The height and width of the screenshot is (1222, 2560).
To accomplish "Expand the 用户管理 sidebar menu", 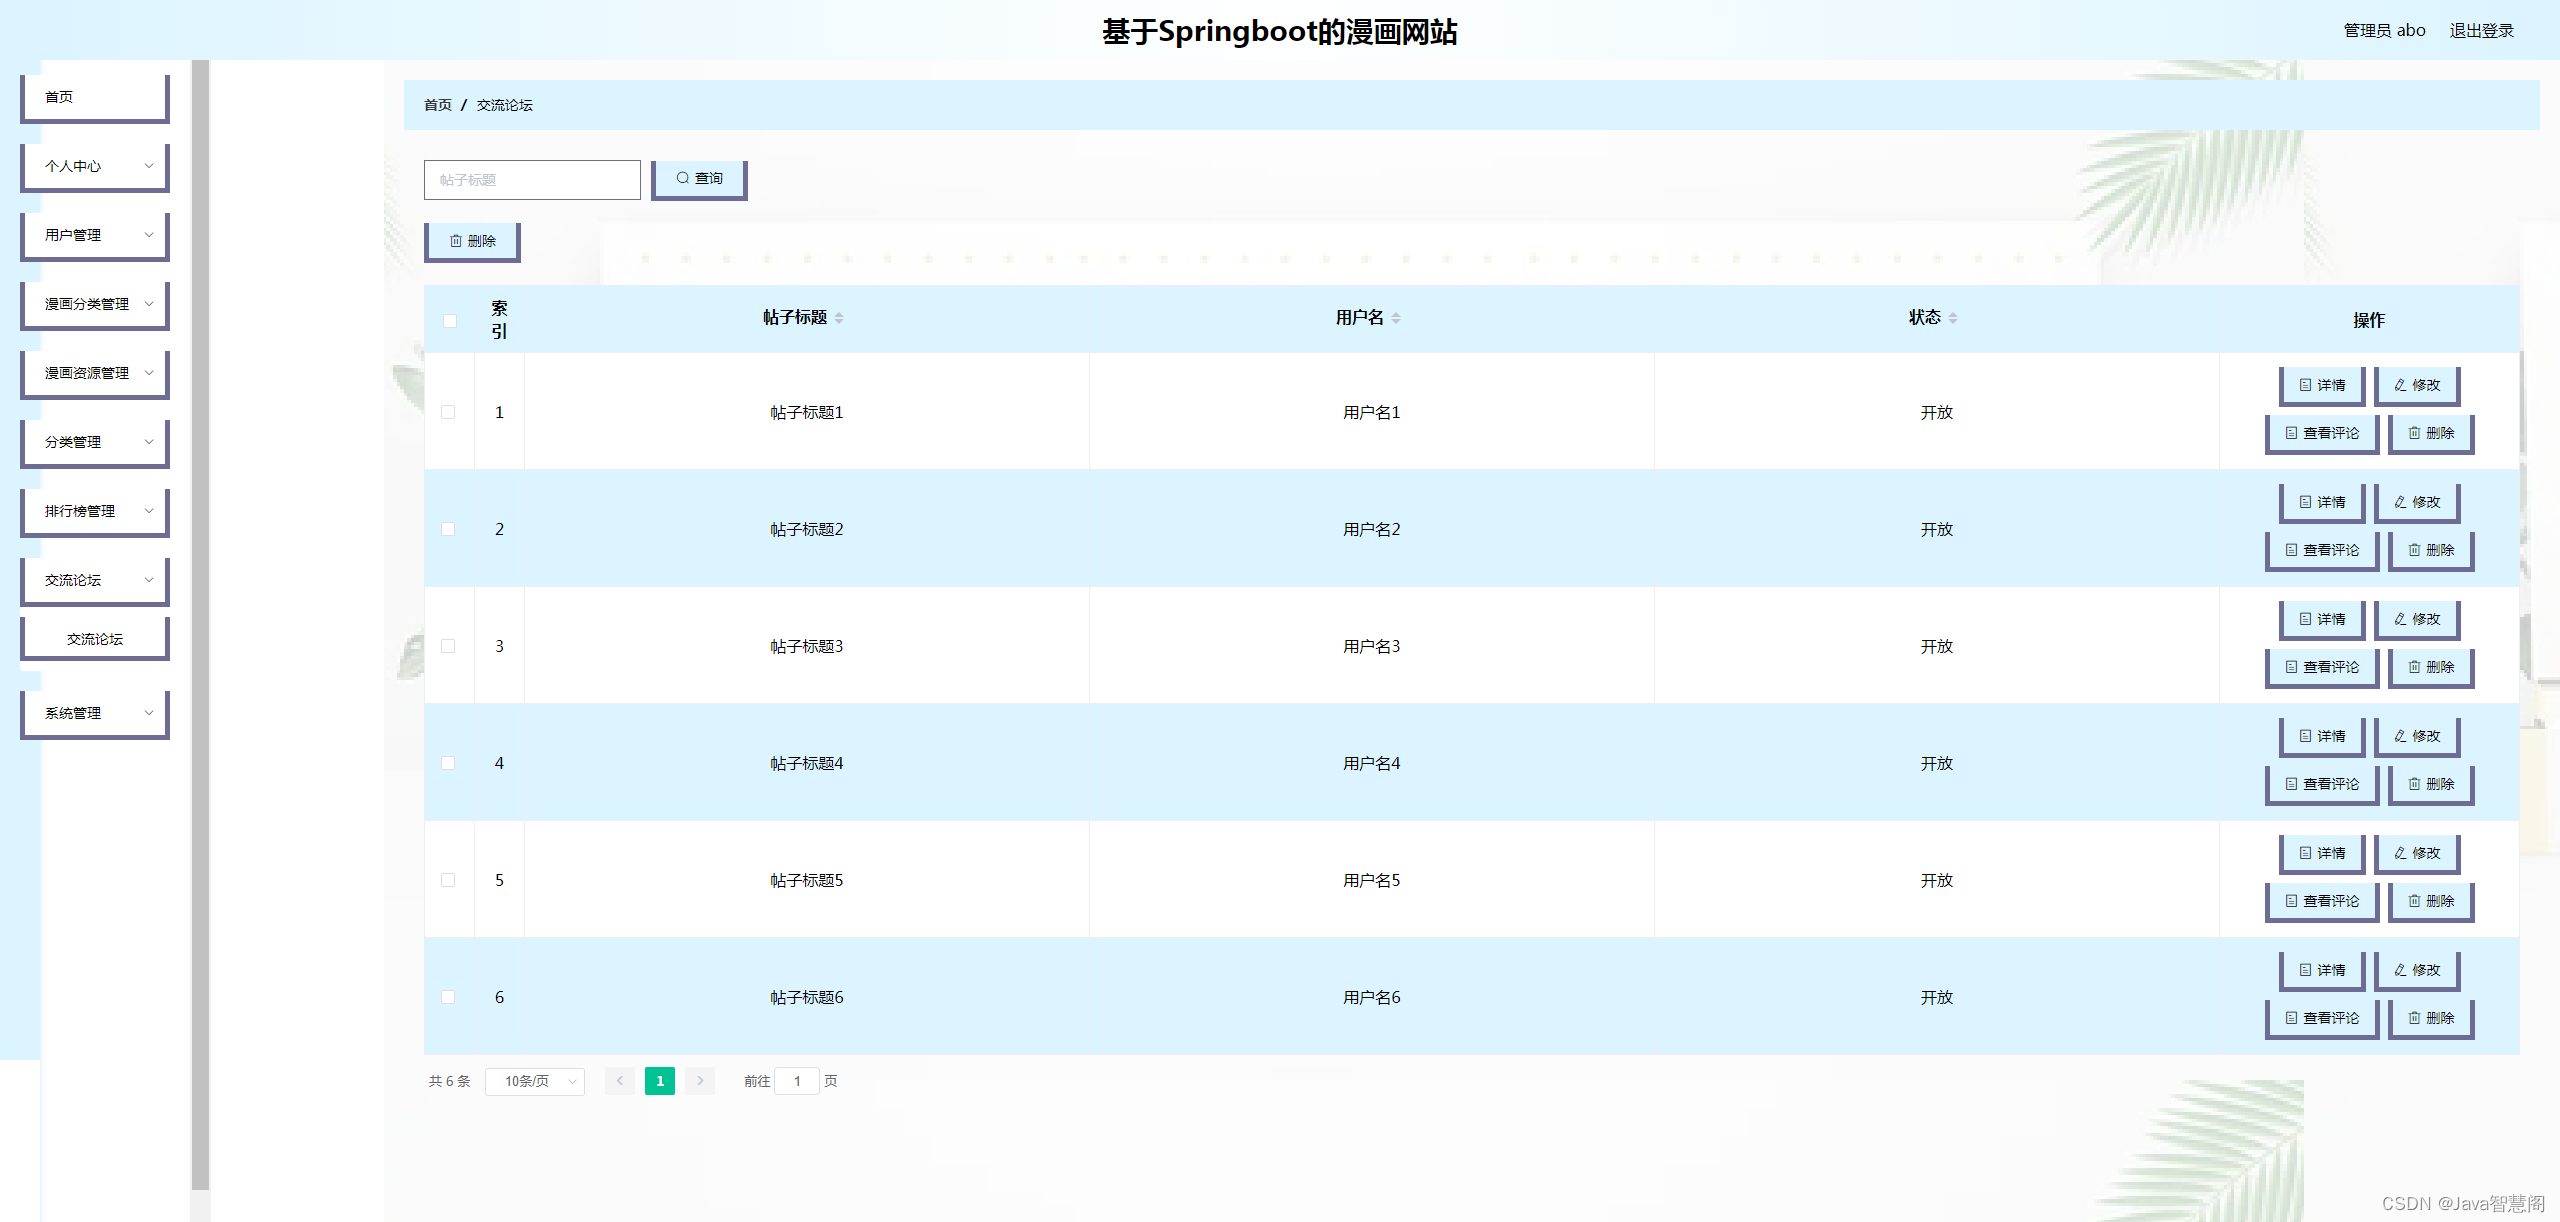I will [x=95, y=235].
